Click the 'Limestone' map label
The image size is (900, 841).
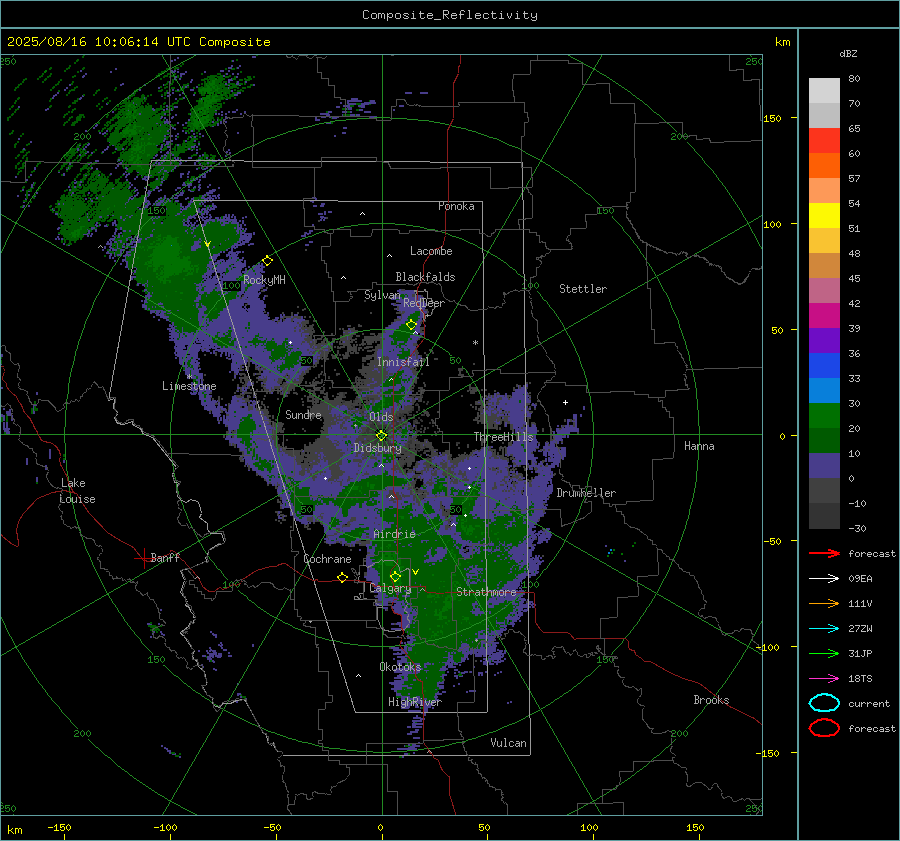point(189,386)
